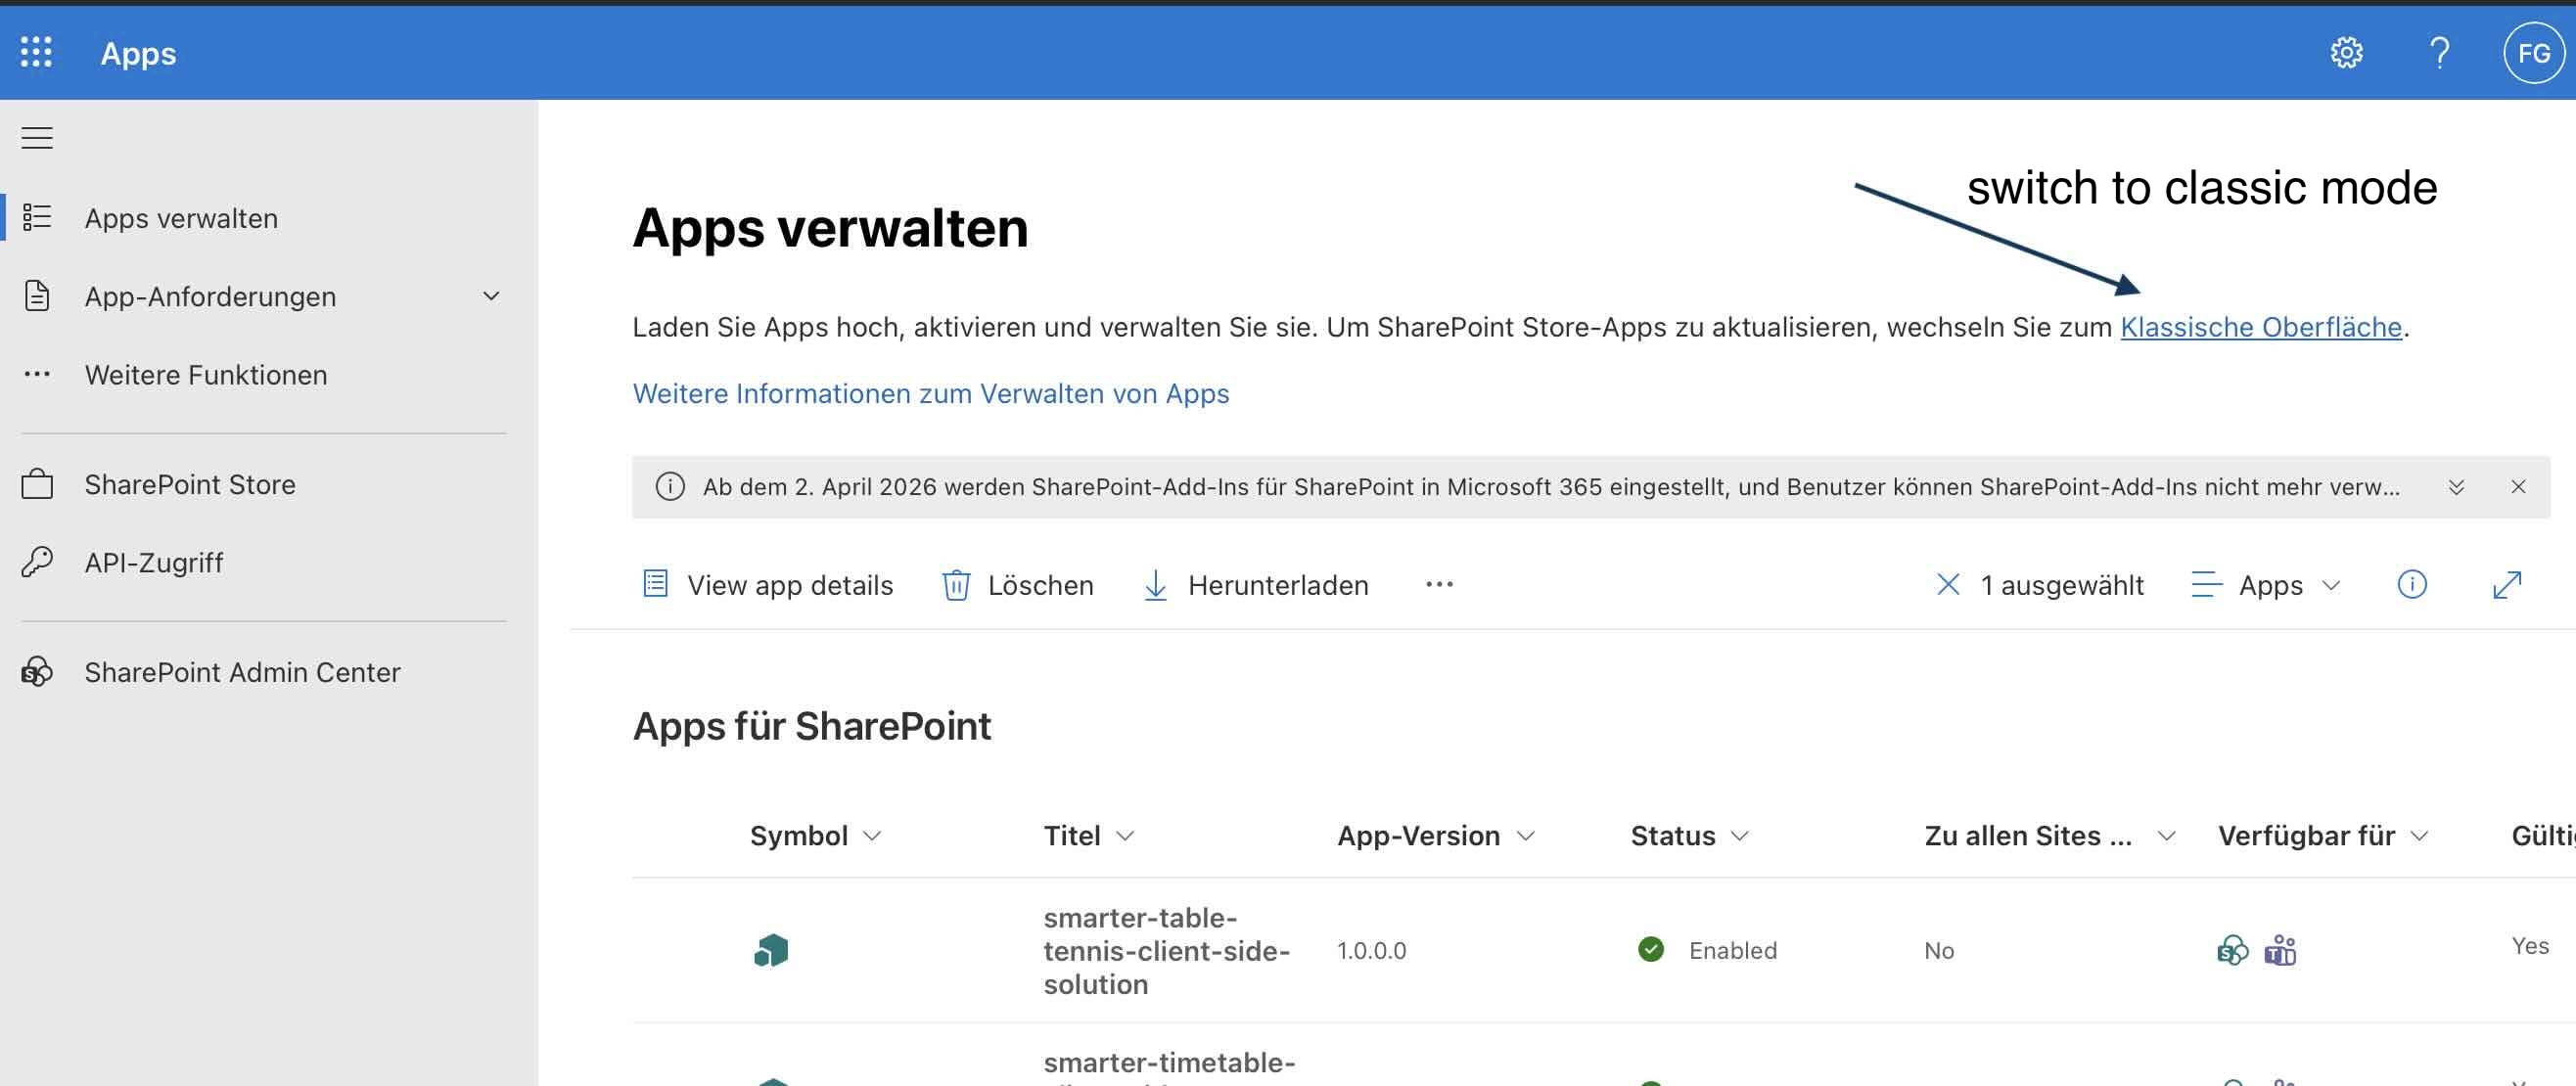Open the Help question mark icon
The width and height of the screenshot is (2576, 1086).
pos(2440,53)
